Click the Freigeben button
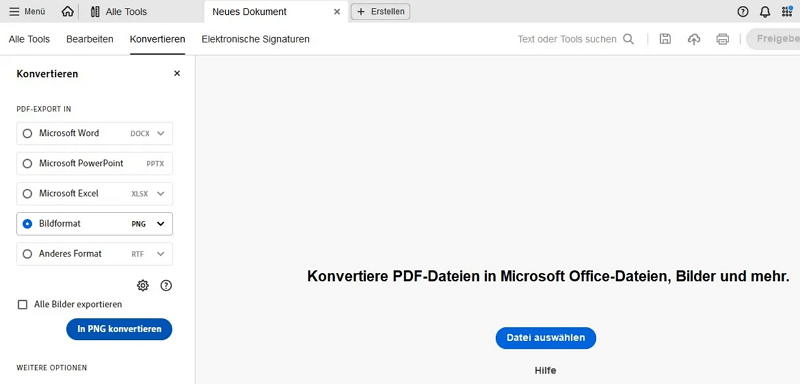This screenshot has height=384, width=800. click(x=773, y=39)
